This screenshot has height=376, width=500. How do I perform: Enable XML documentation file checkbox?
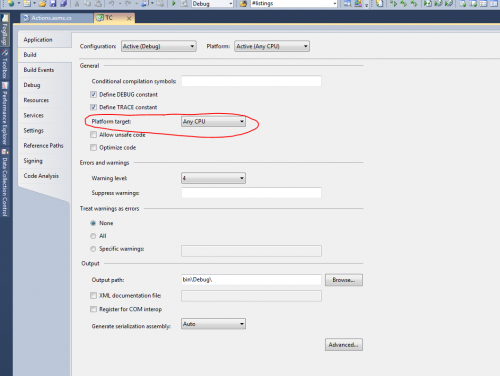click(x=93, y=296)
